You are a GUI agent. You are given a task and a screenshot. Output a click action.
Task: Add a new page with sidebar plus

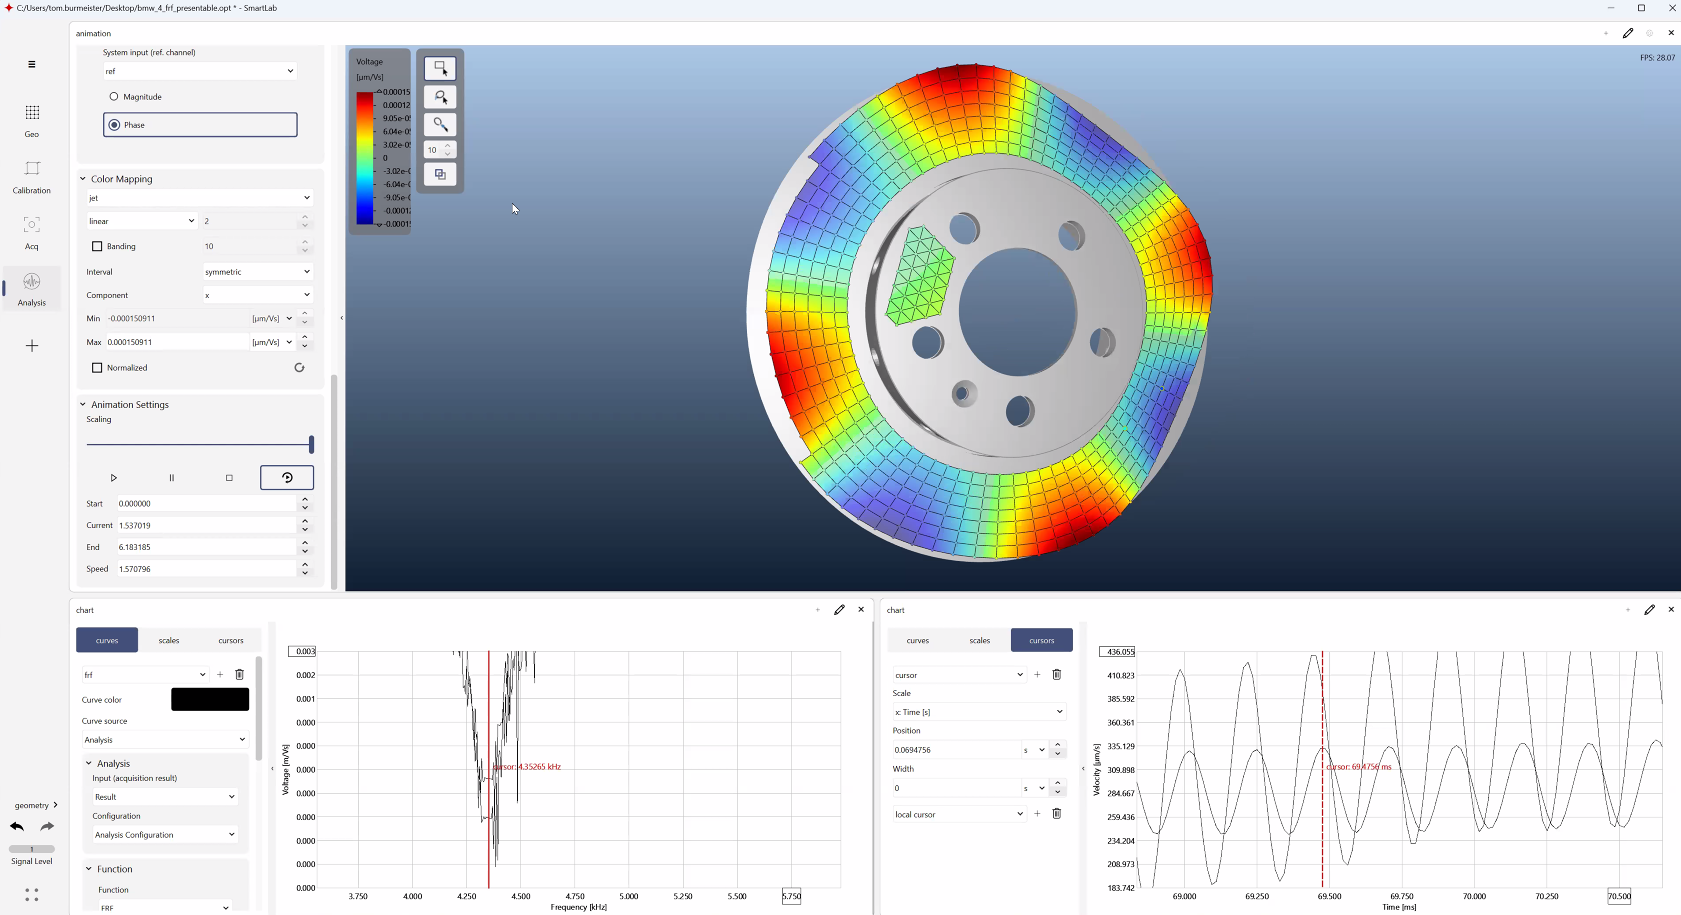click(32, 346)
